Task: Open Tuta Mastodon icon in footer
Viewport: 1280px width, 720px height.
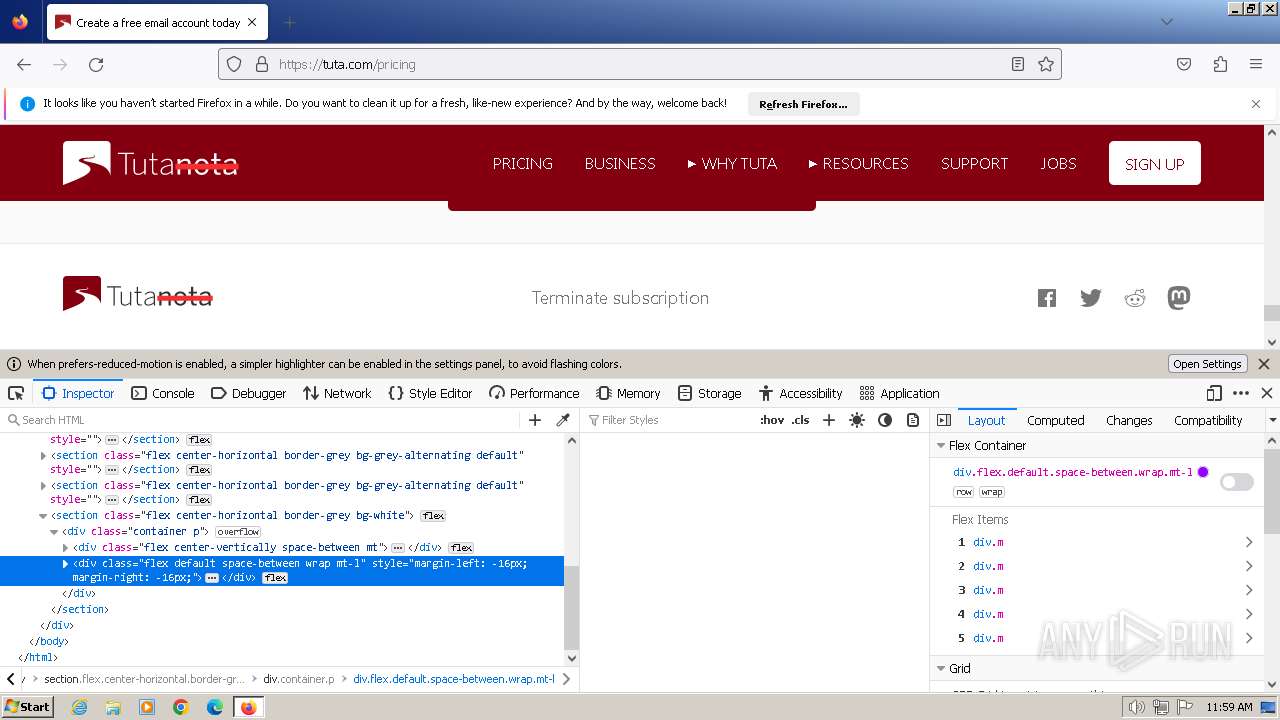Action: pos(1179,298)
